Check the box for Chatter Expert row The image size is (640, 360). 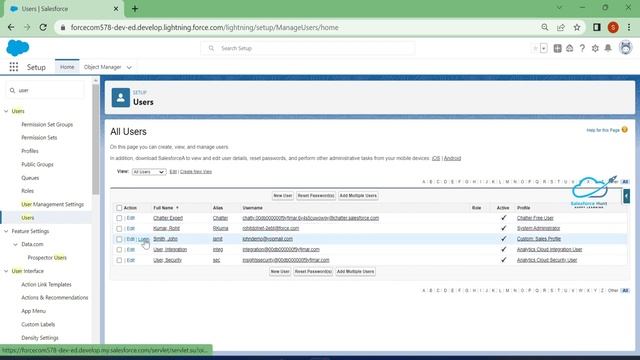119,218
